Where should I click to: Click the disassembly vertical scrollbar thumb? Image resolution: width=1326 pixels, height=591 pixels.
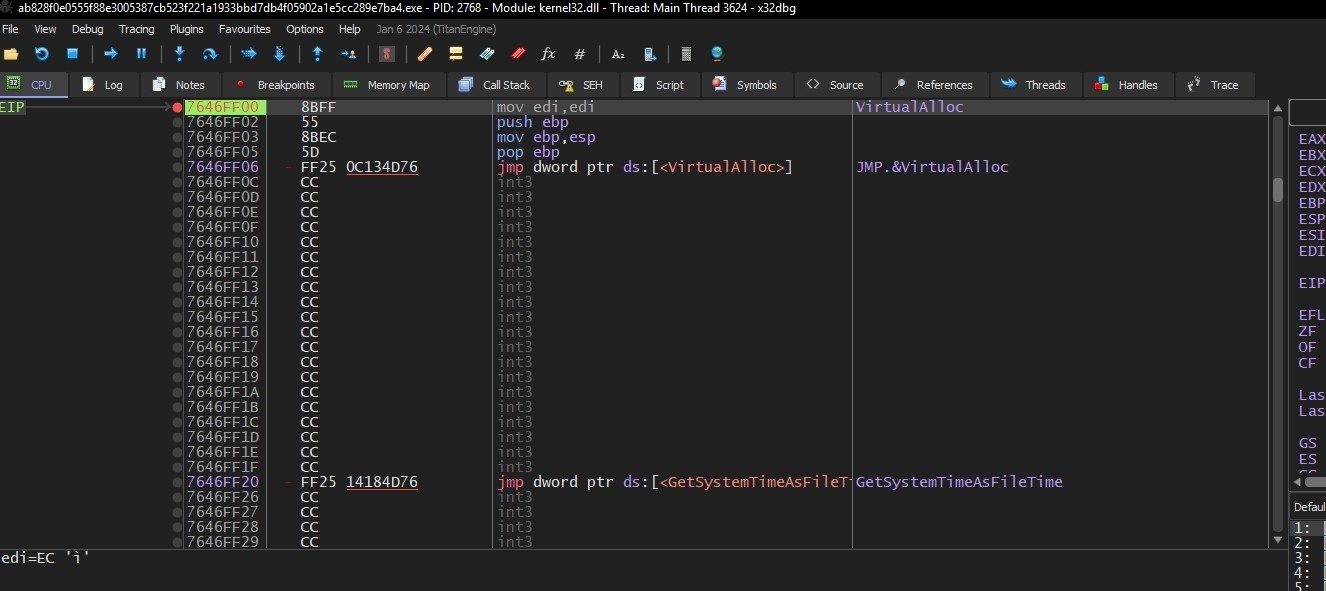click(1277, 190)
